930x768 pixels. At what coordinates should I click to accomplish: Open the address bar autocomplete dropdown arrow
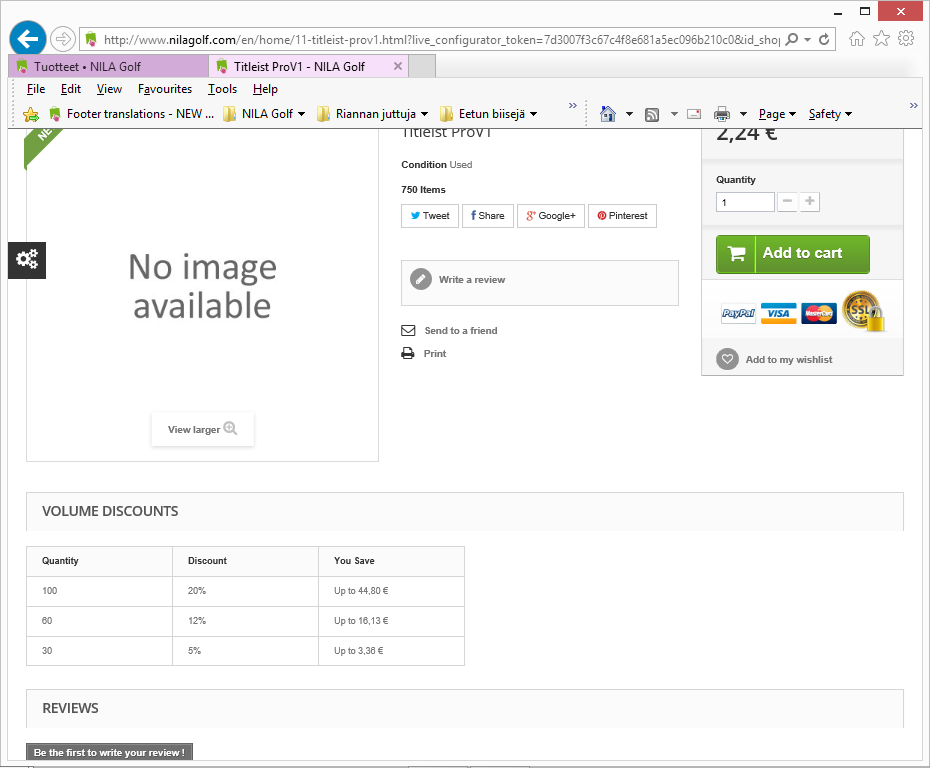pyautogui.click(x=808, y=40)
